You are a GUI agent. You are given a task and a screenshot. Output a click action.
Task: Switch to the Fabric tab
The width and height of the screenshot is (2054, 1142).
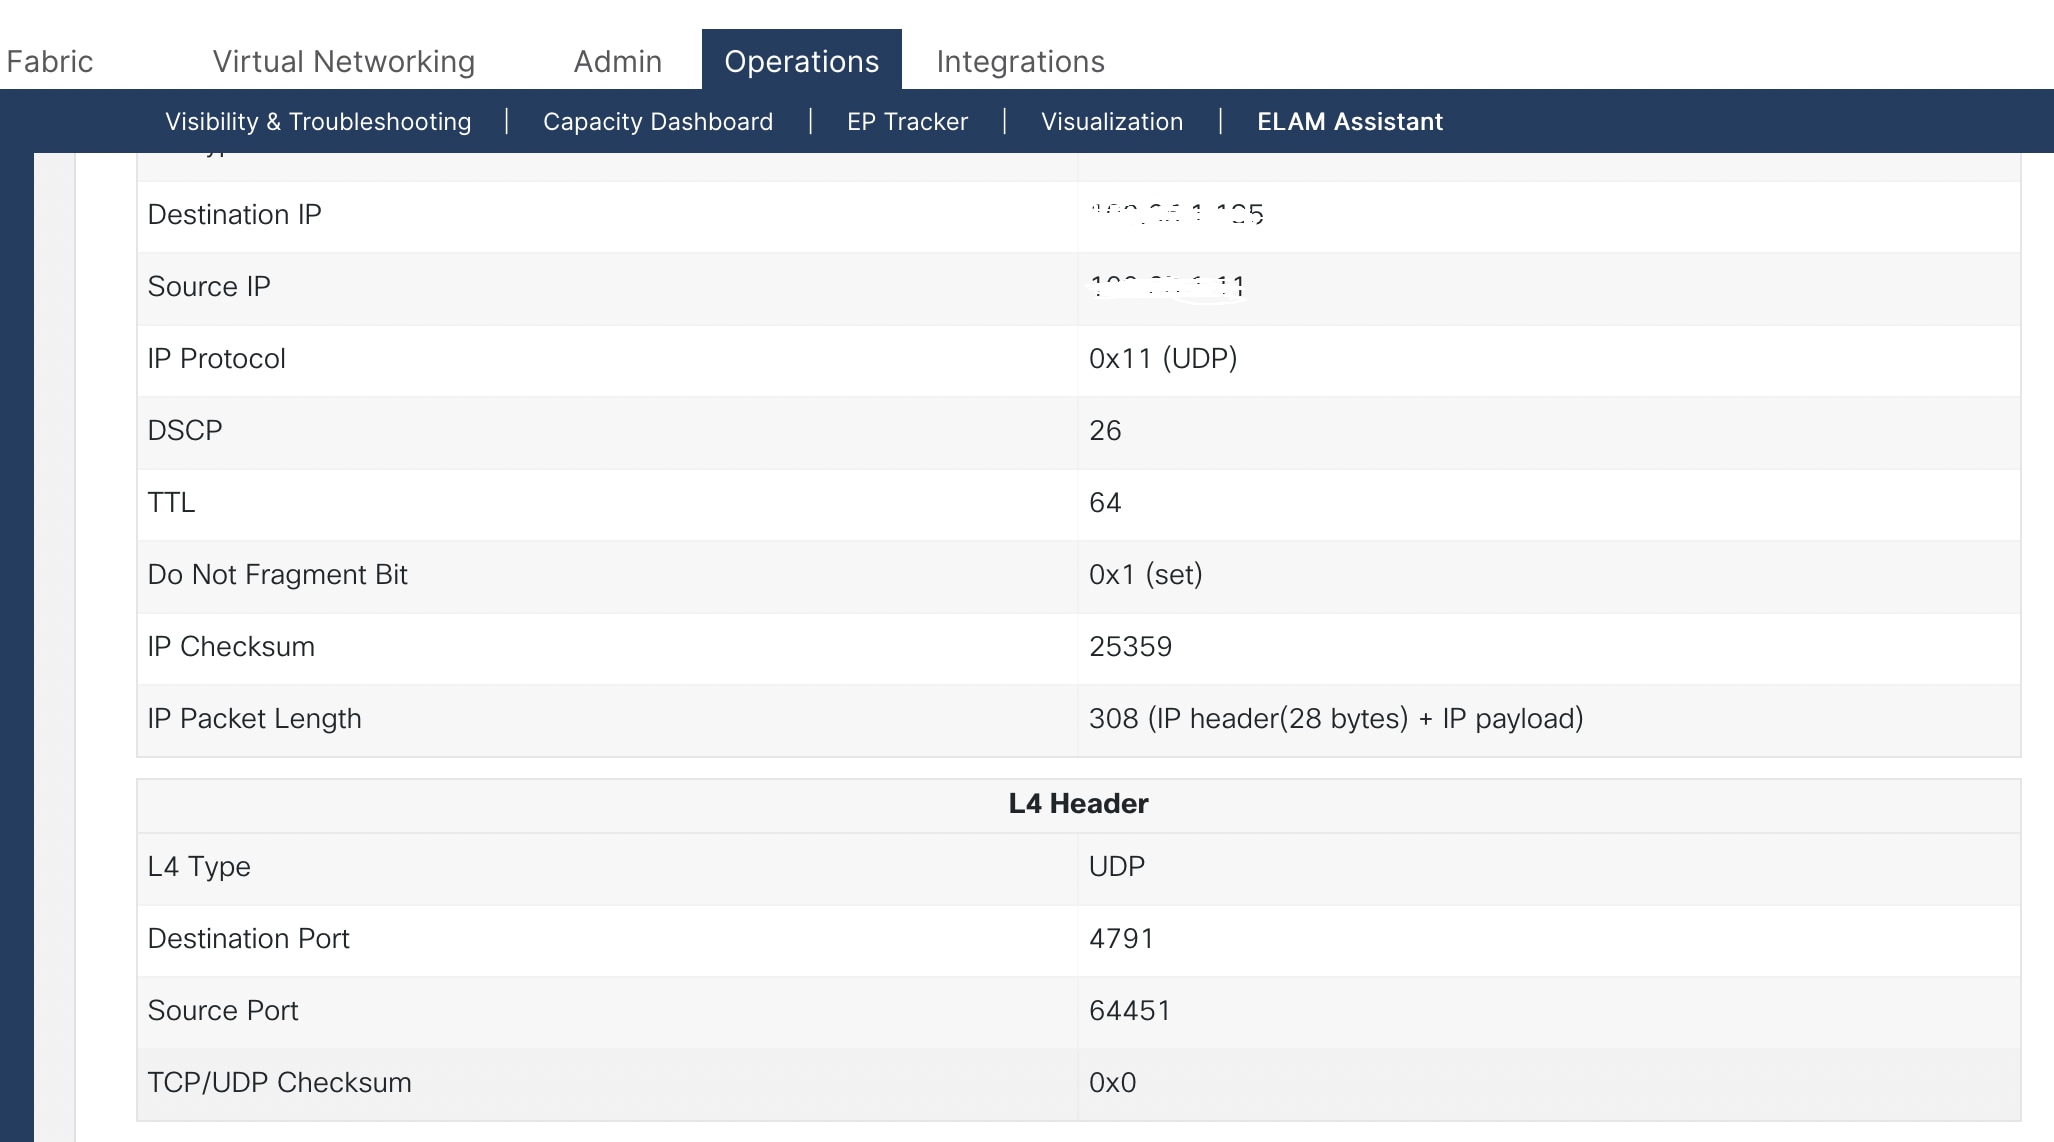click(49, 61)
